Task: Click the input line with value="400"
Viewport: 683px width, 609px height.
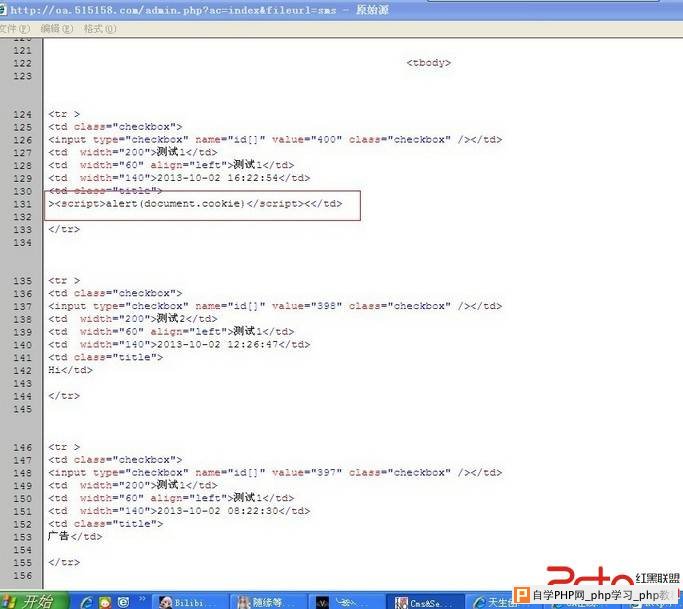Action: 275,140
